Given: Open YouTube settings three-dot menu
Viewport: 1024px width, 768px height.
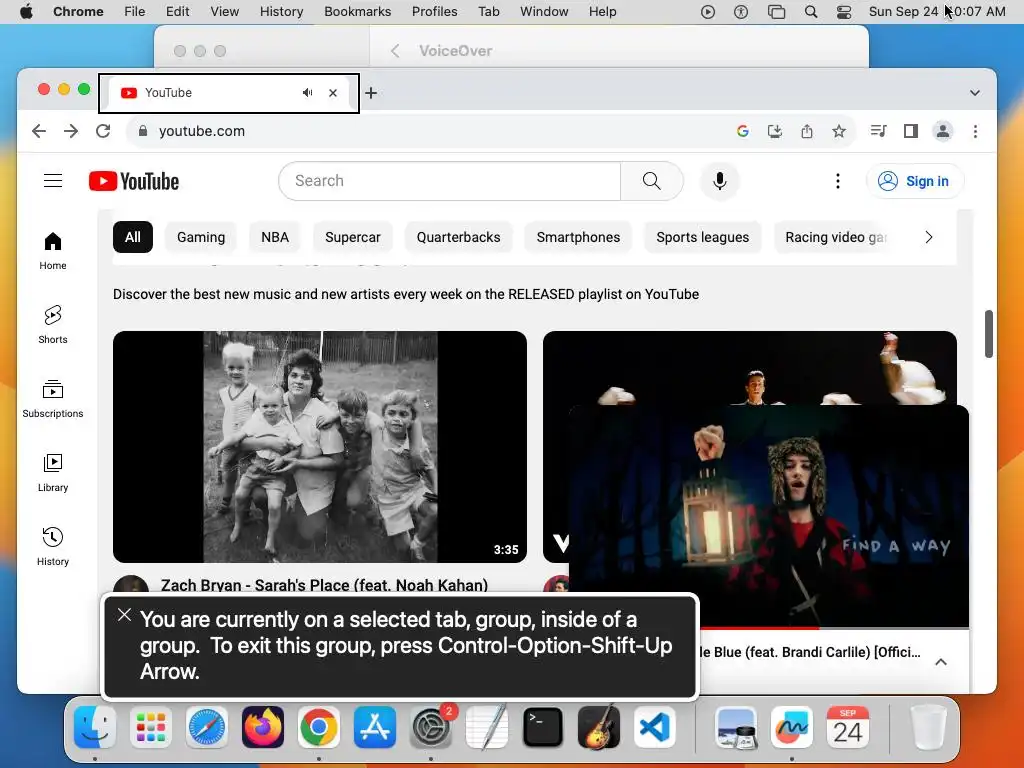Looking at the screenshot, I should pyautogui.click(x=838, y=181).
